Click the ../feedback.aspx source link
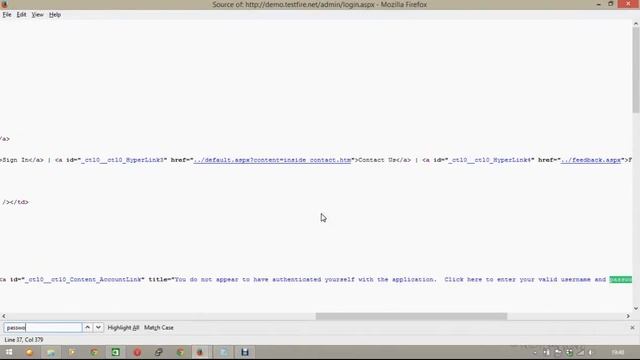The height and width of the screenshot is (360, 640). tap(591, 160)
